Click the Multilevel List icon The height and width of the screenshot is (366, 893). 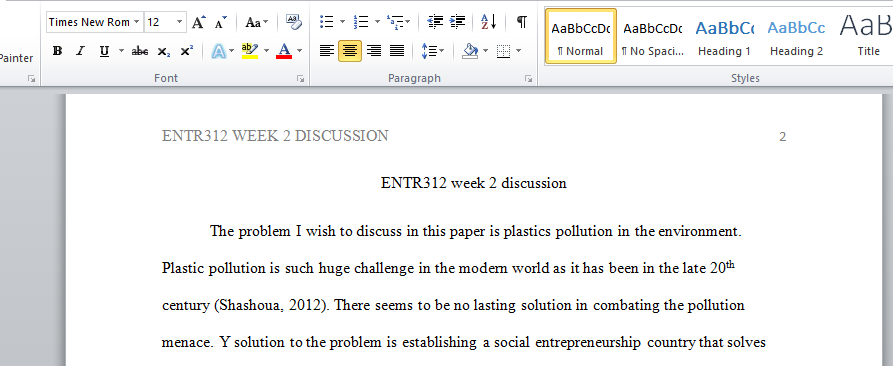[395, 23]
